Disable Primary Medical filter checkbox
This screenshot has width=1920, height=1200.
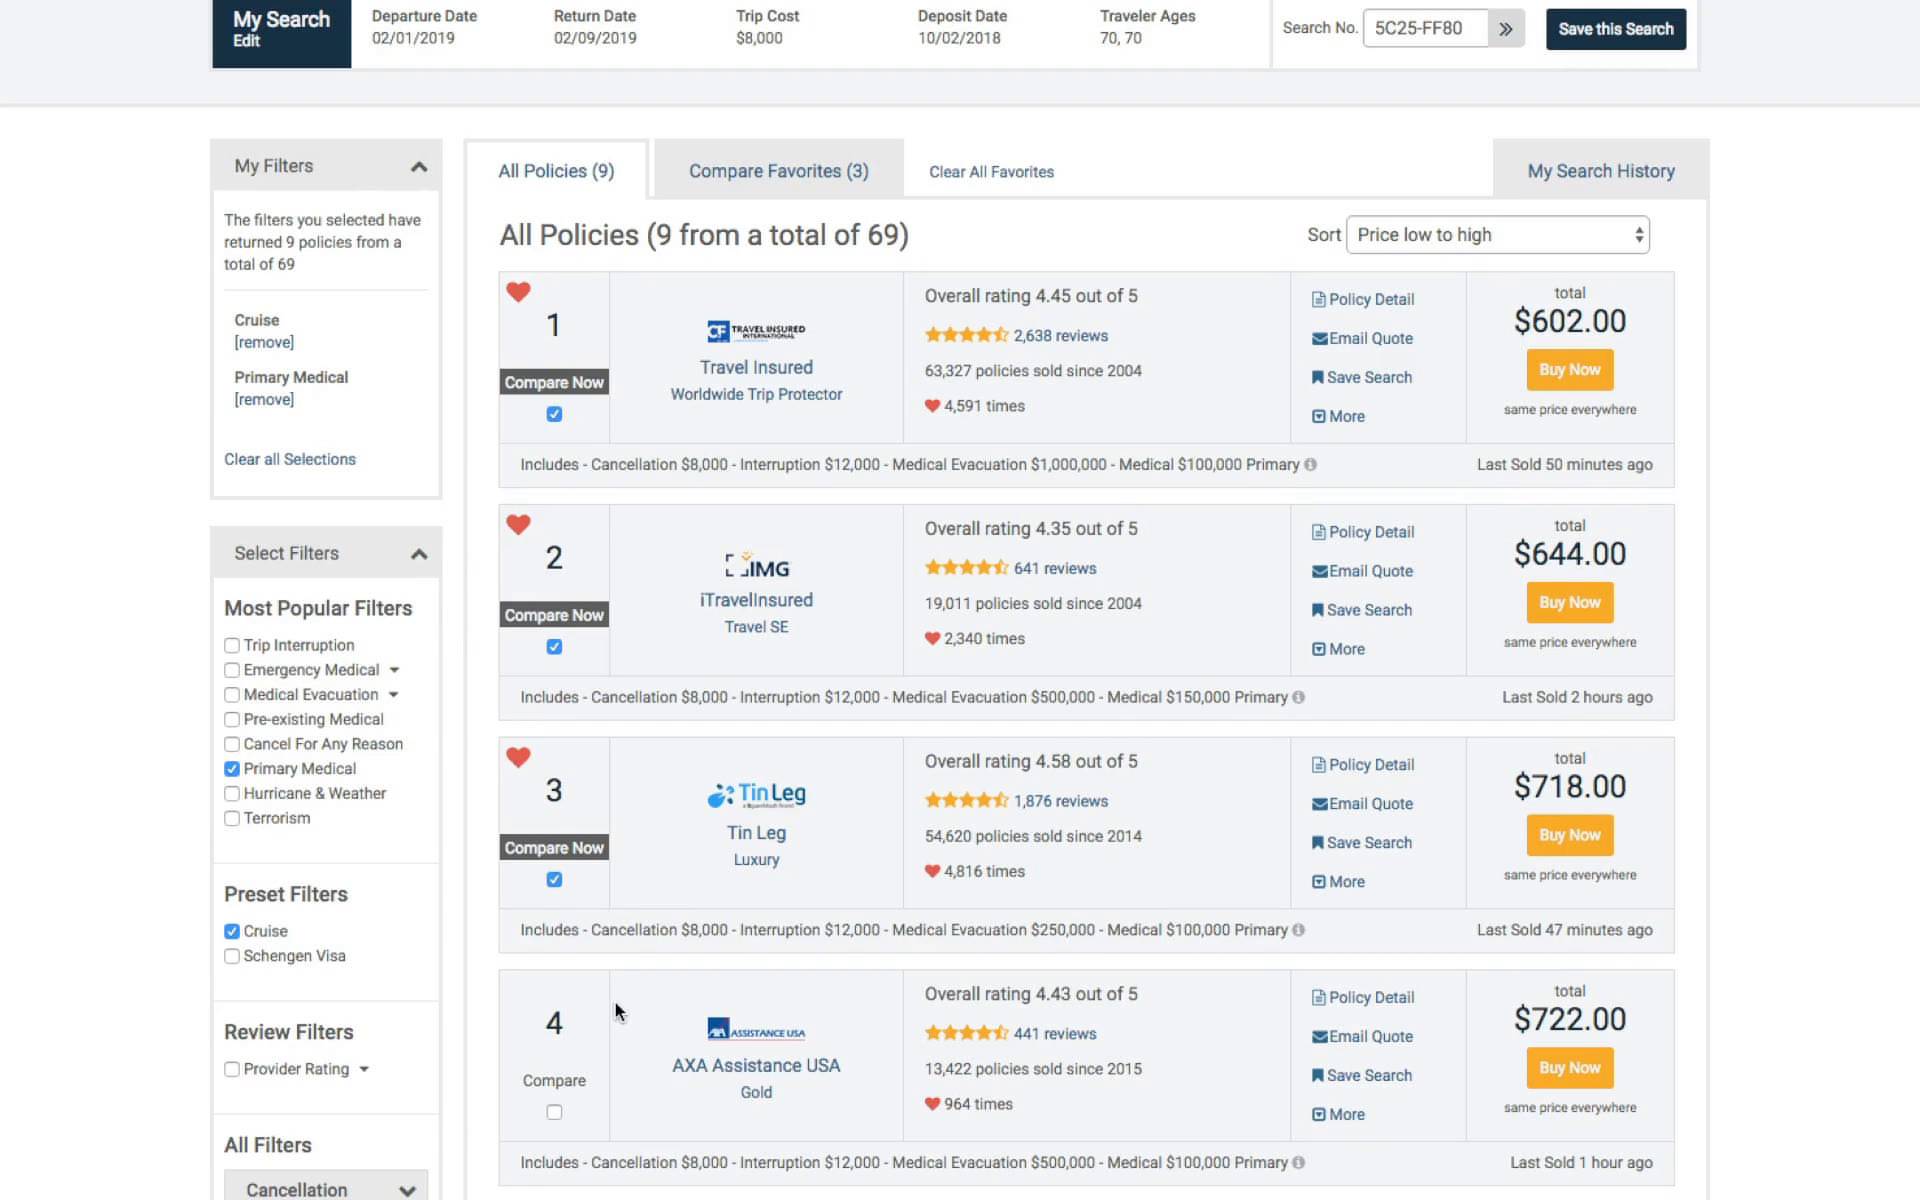pos(232,769)
